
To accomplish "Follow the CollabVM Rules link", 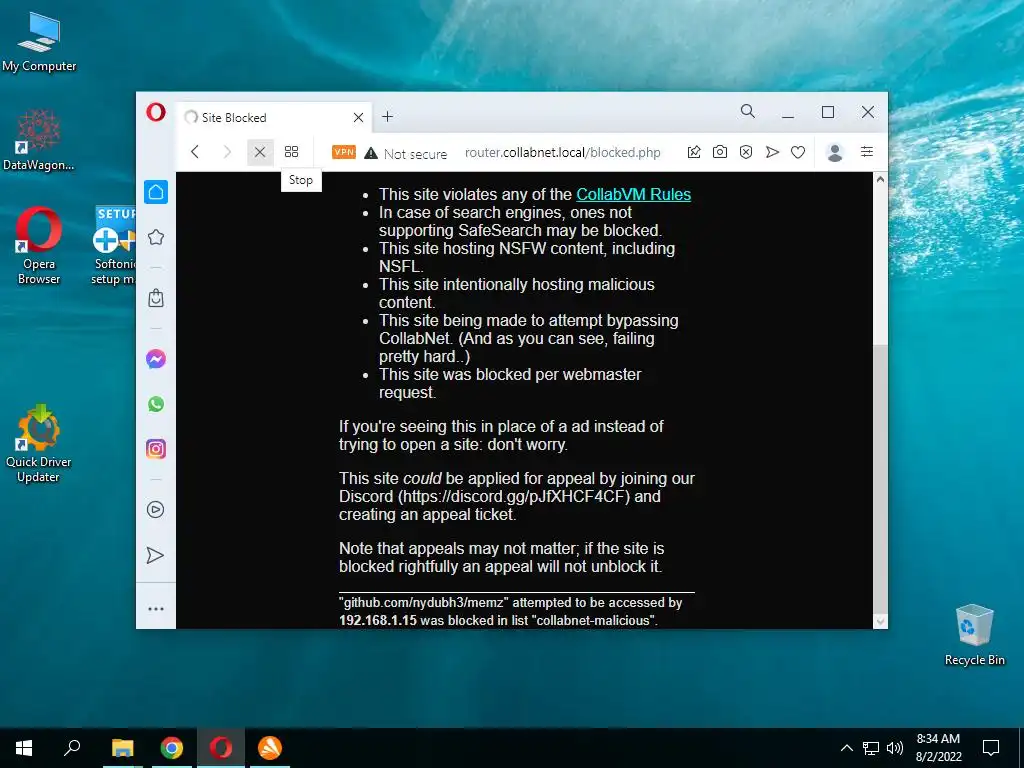I will click(633, 195).
